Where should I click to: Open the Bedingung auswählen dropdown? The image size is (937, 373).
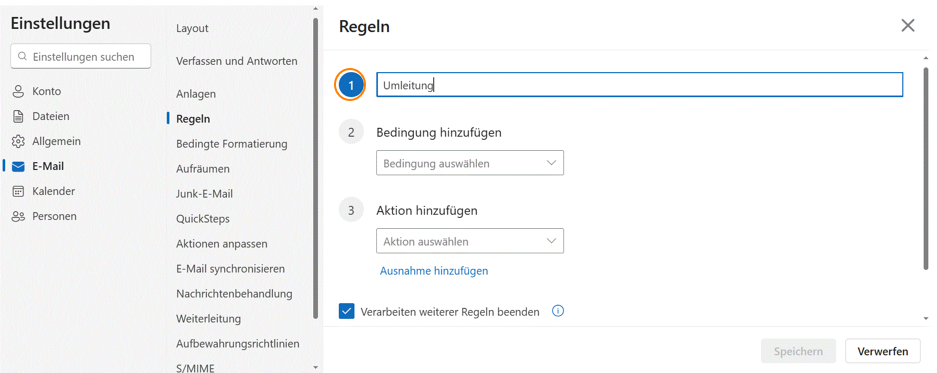pos(470,163)
